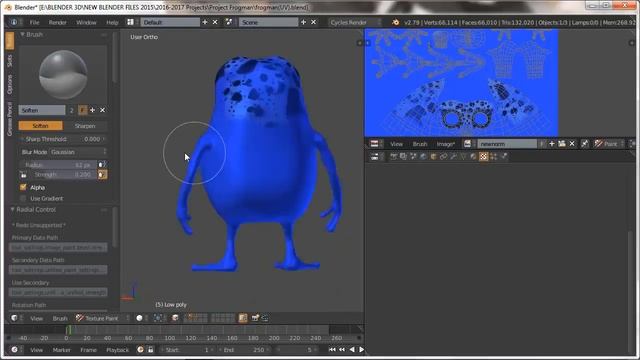Open the 3D viewport Brush menu
The height and width of the screenshot is (360, 640).
60,318
